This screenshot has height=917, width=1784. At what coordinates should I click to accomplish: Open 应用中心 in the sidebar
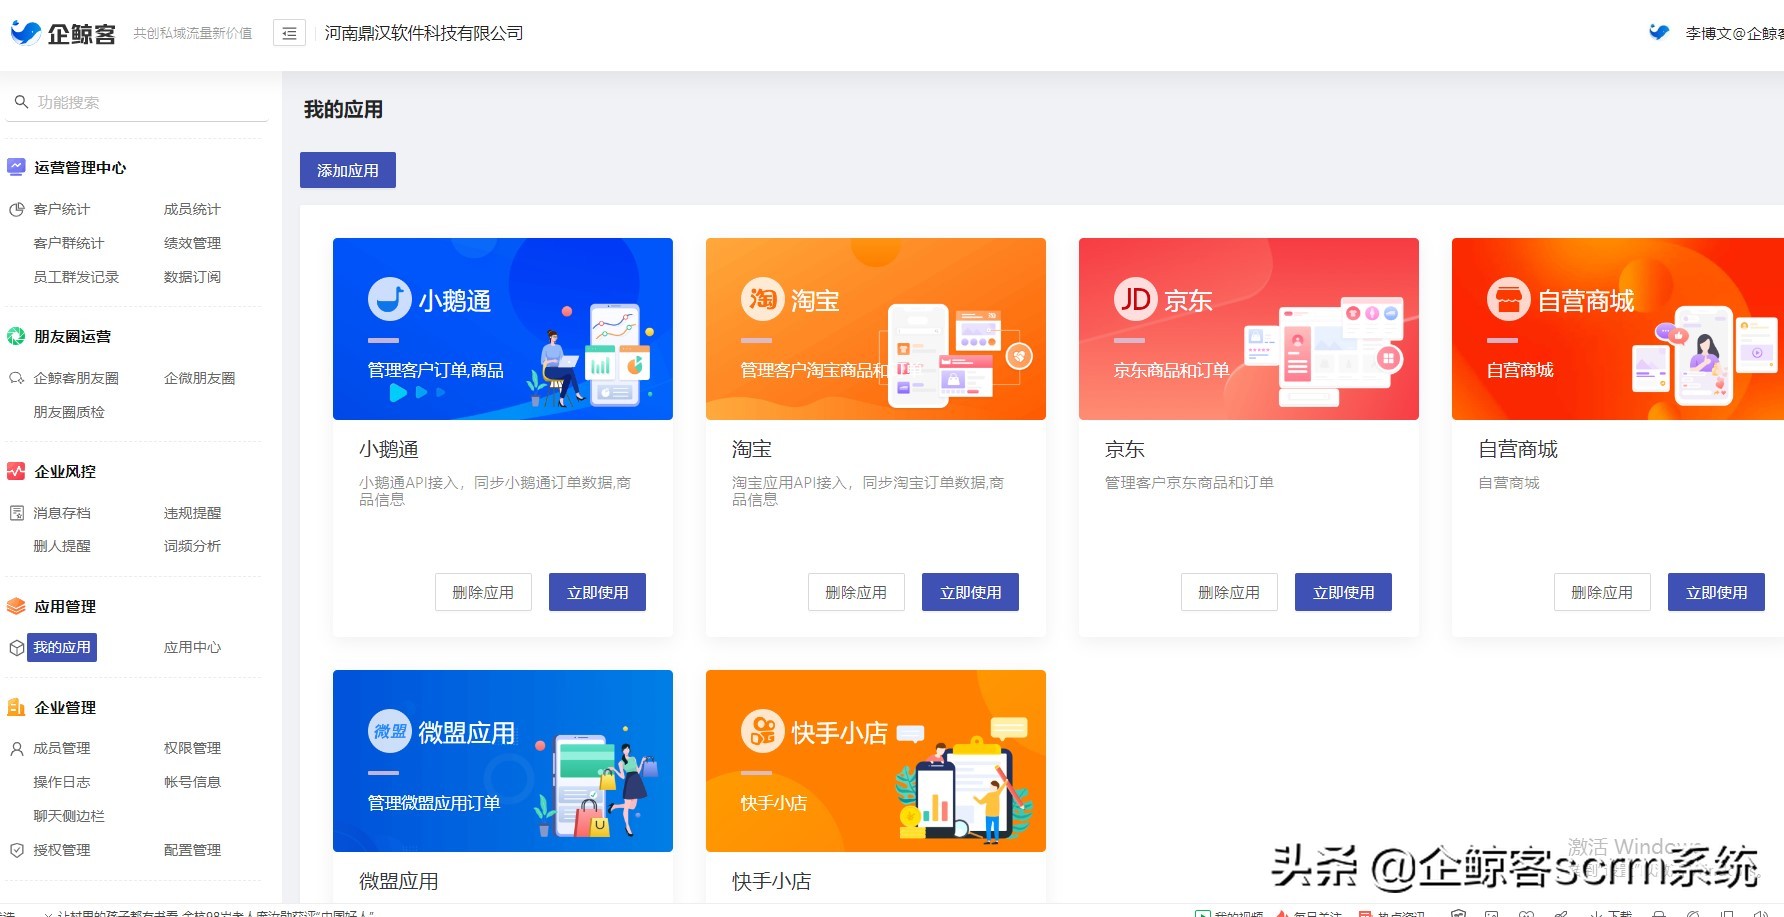pos(192,647)
